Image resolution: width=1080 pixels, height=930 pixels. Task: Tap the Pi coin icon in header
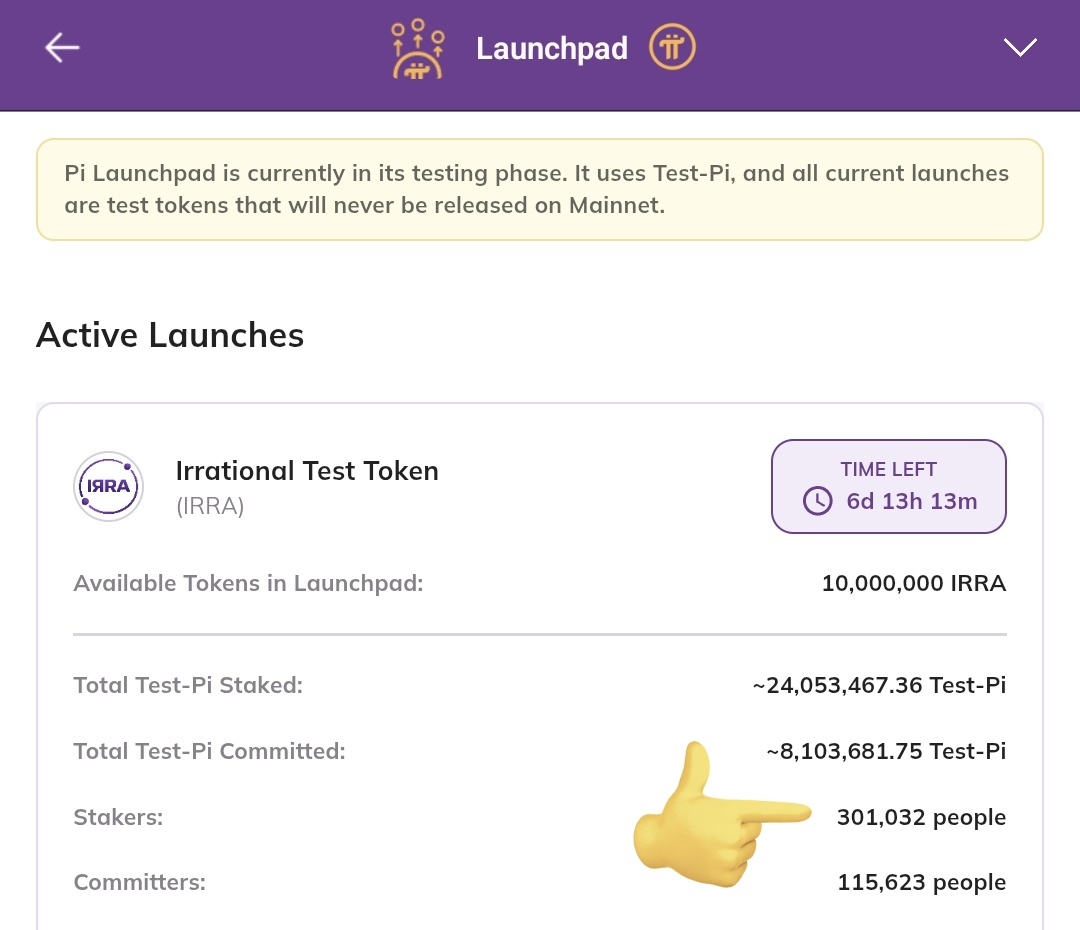[x=672, y=47]
